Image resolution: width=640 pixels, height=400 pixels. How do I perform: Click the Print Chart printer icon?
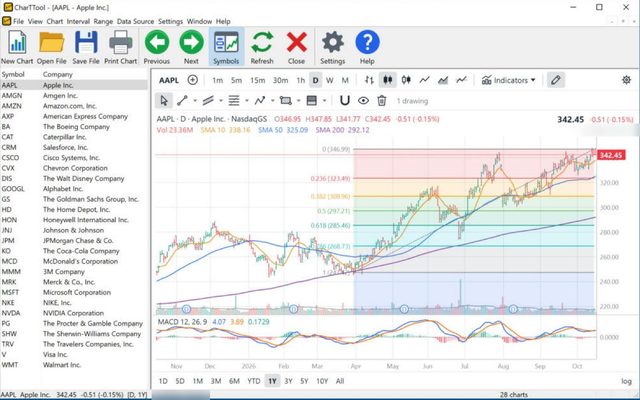(120, 42)
